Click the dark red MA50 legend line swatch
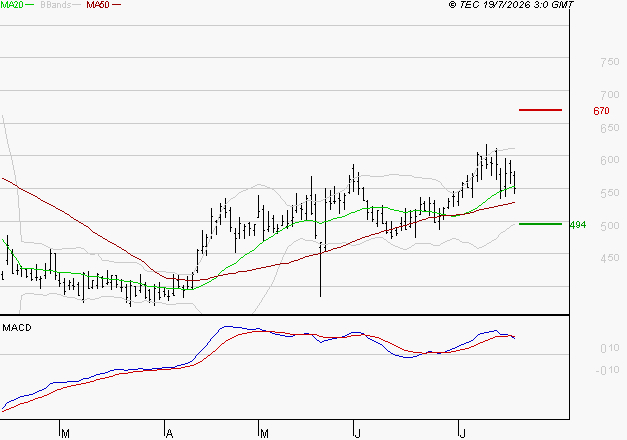This screenshot has width=627, height=440. pos(116,5)
